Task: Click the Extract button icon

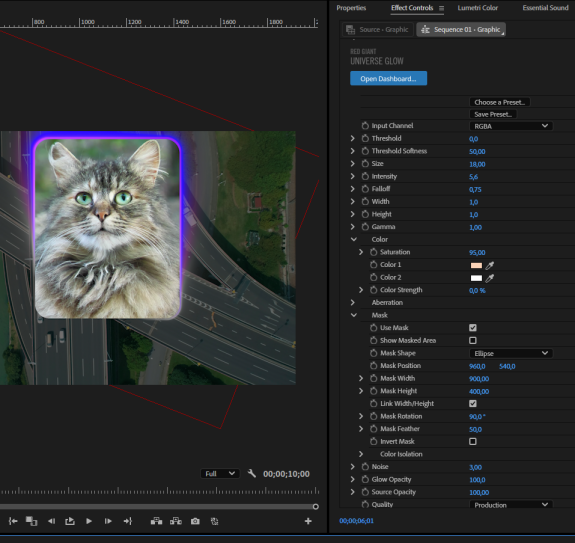Action: coord(176,521)
